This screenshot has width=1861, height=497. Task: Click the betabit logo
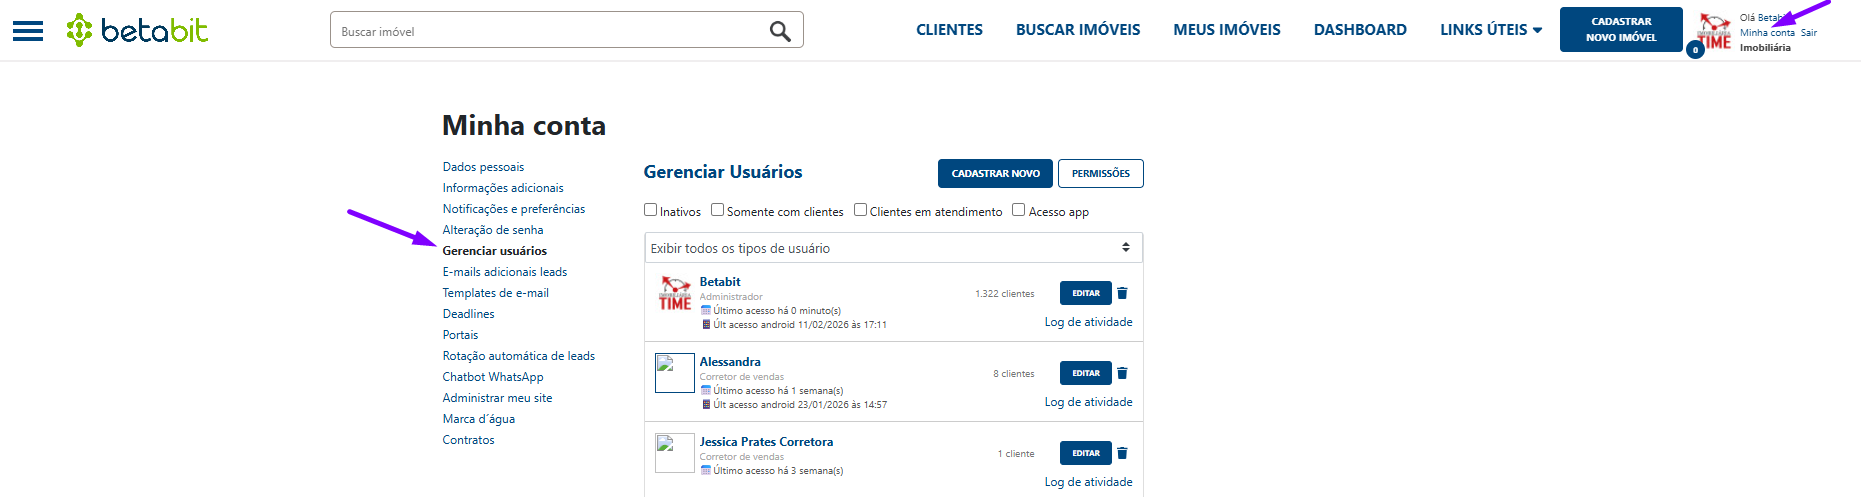point(137,30)
